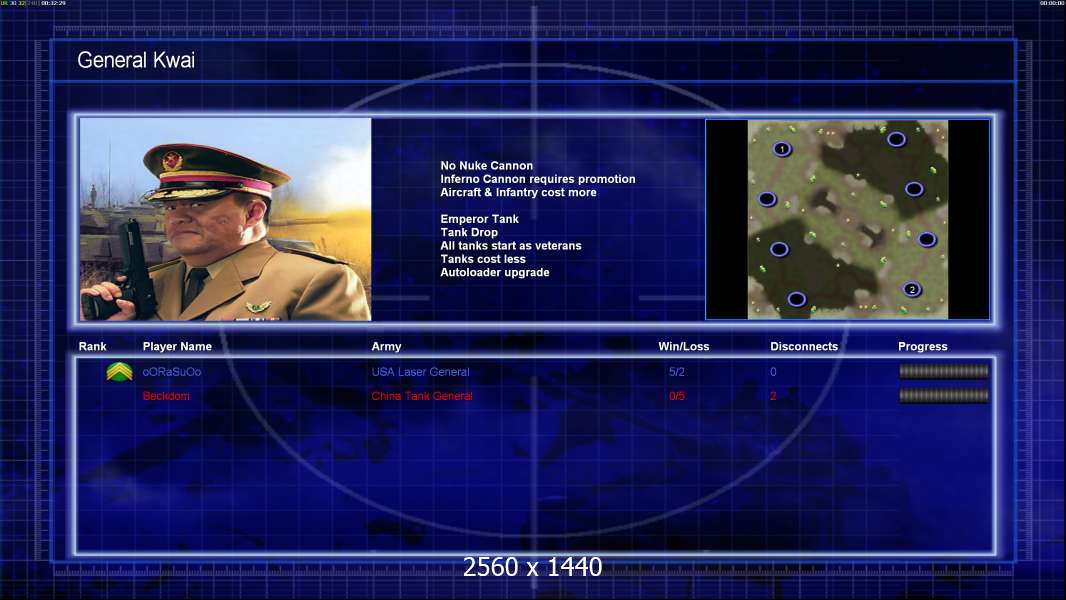This screenshot has height=600, width=1066.
Task: Click Beckdom's disconnects value 2
Action: click(x=773, y=396)
